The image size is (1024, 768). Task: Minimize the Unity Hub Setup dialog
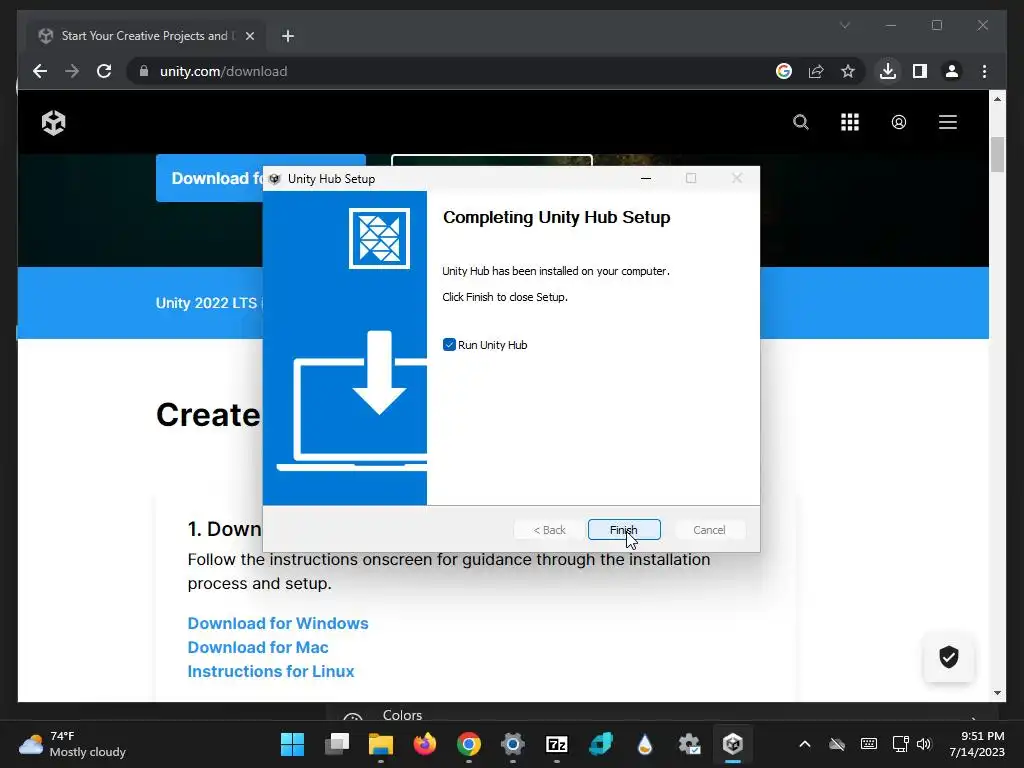click(646, 178)
